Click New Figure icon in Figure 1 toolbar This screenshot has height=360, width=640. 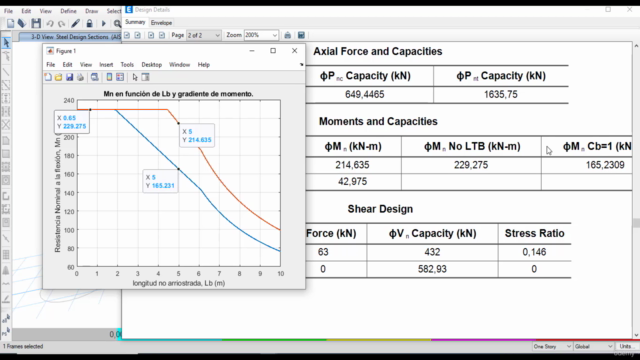point(48,77)
